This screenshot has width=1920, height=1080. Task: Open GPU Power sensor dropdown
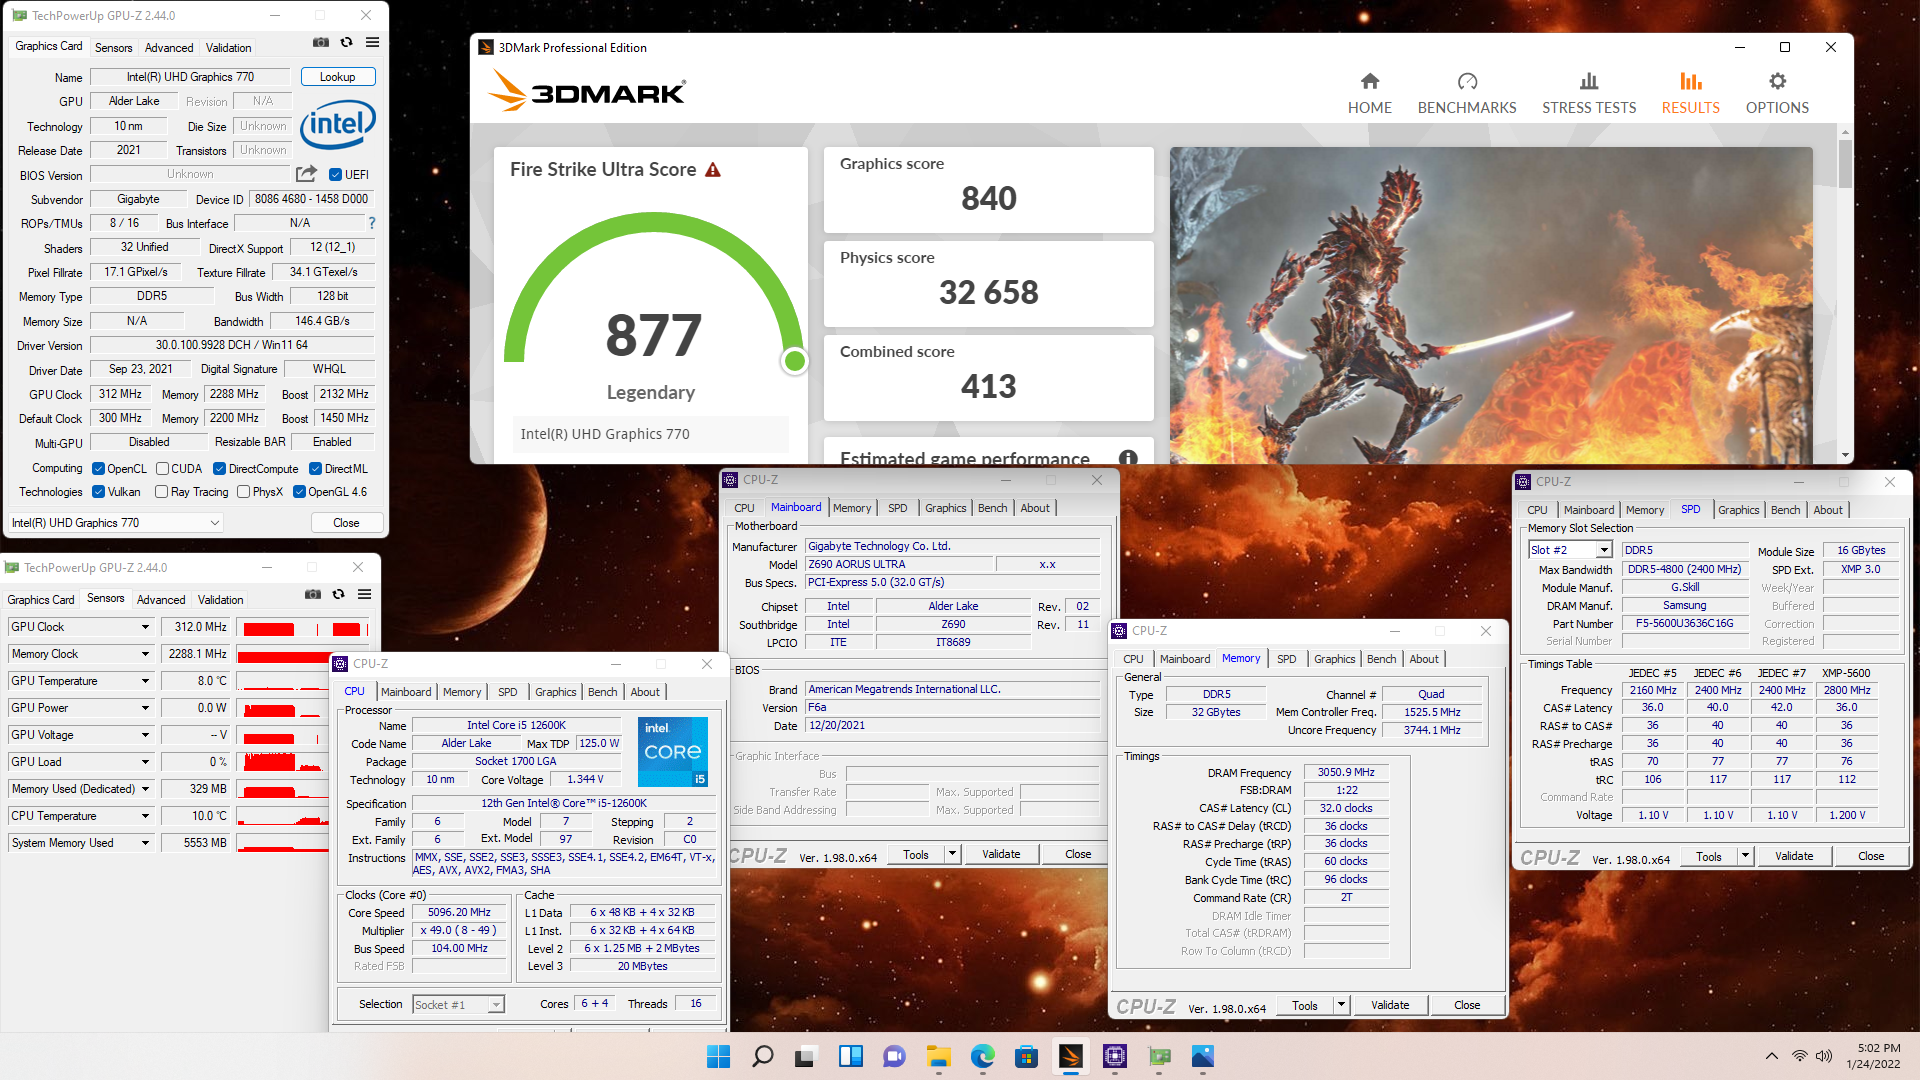point(145,708)
